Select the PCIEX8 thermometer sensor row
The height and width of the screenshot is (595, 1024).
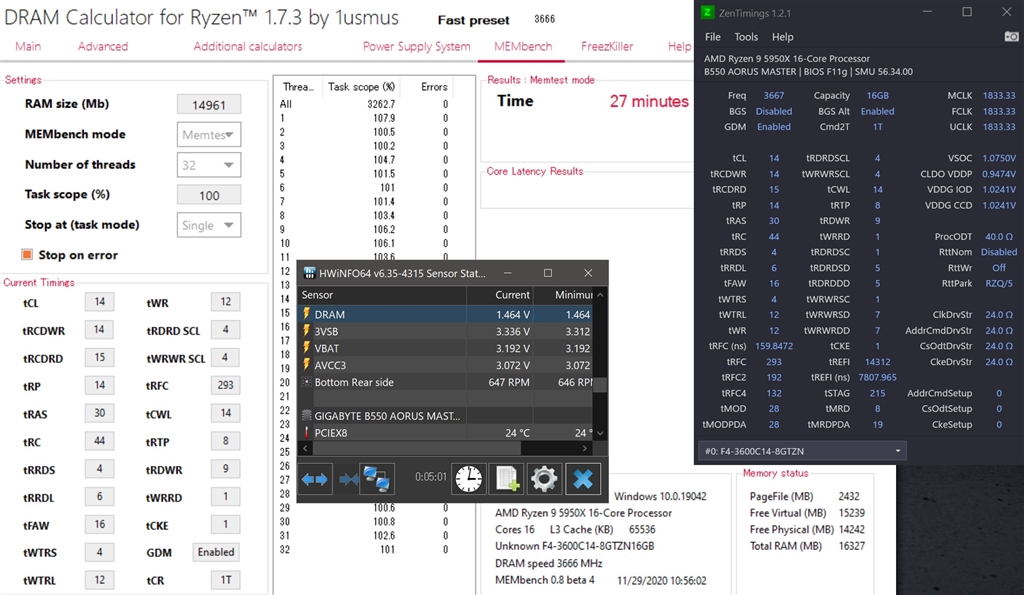(447, 433)
